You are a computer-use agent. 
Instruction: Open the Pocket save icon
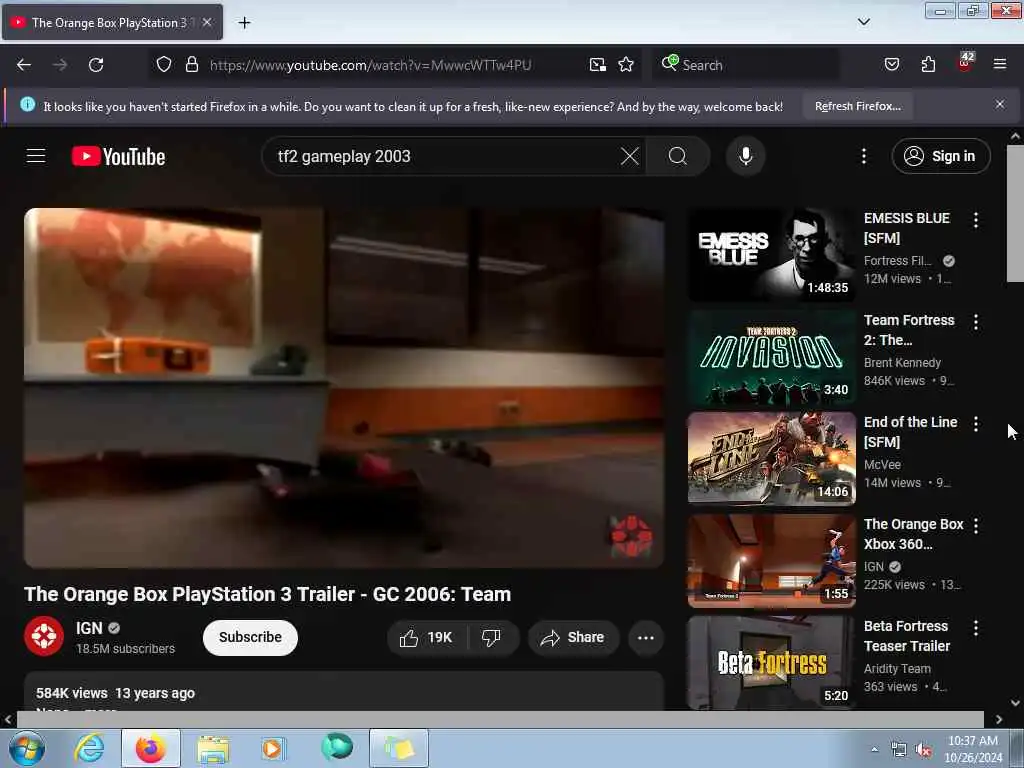coord(891,65)
